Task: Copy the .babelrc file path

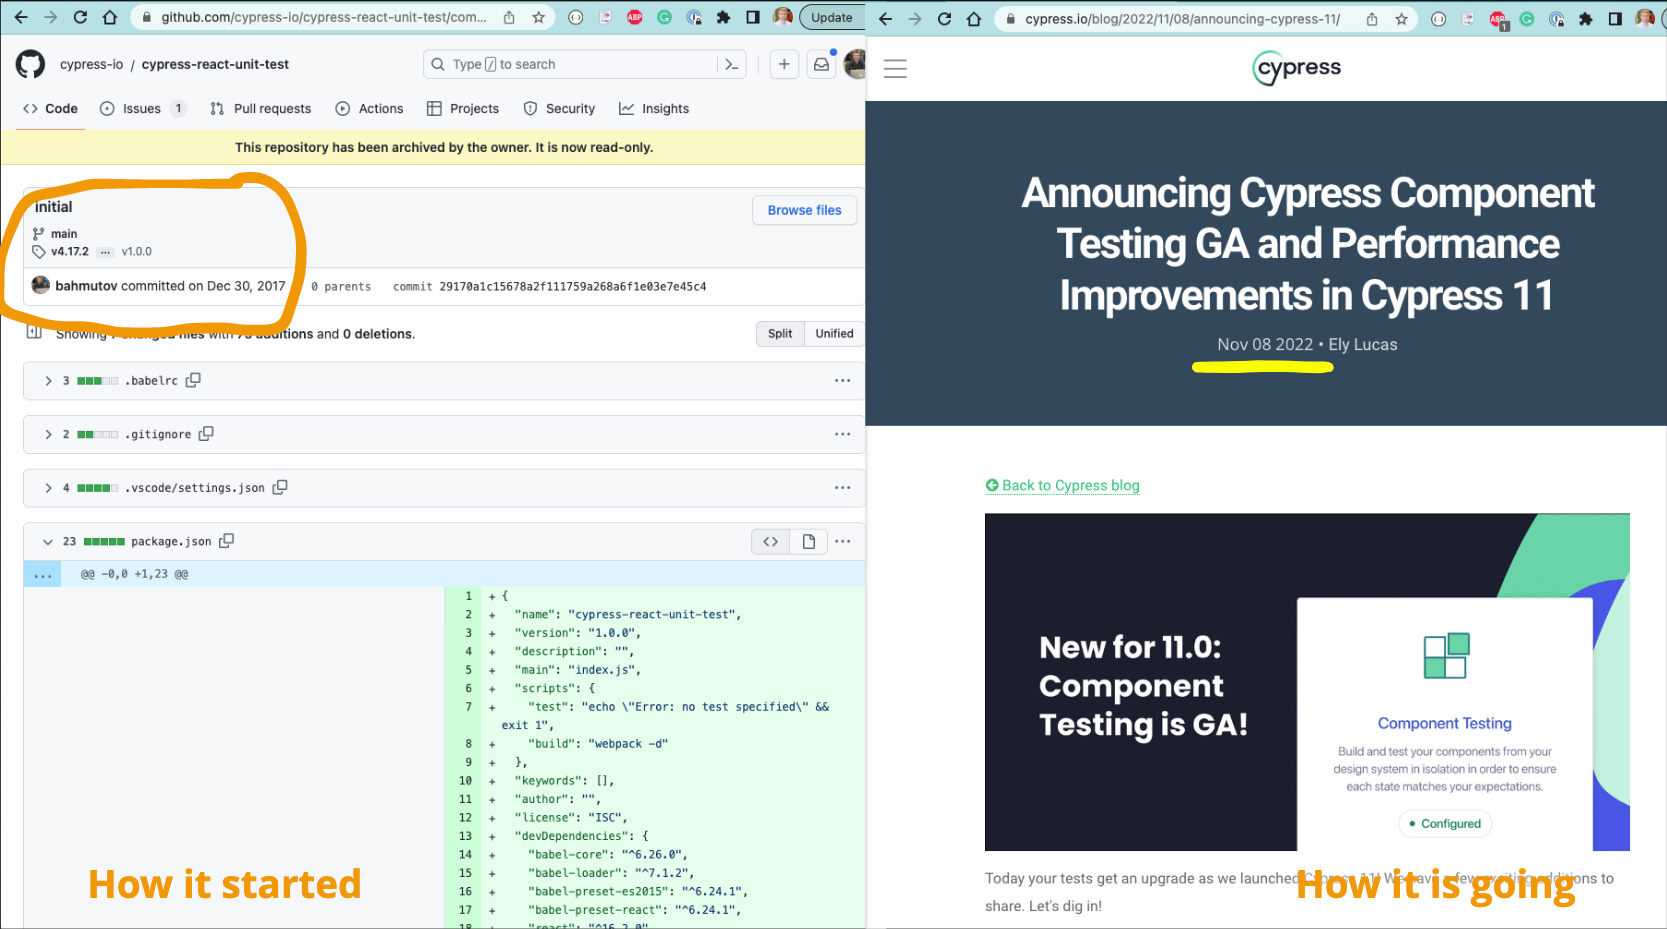Action: tap(194, 380)
